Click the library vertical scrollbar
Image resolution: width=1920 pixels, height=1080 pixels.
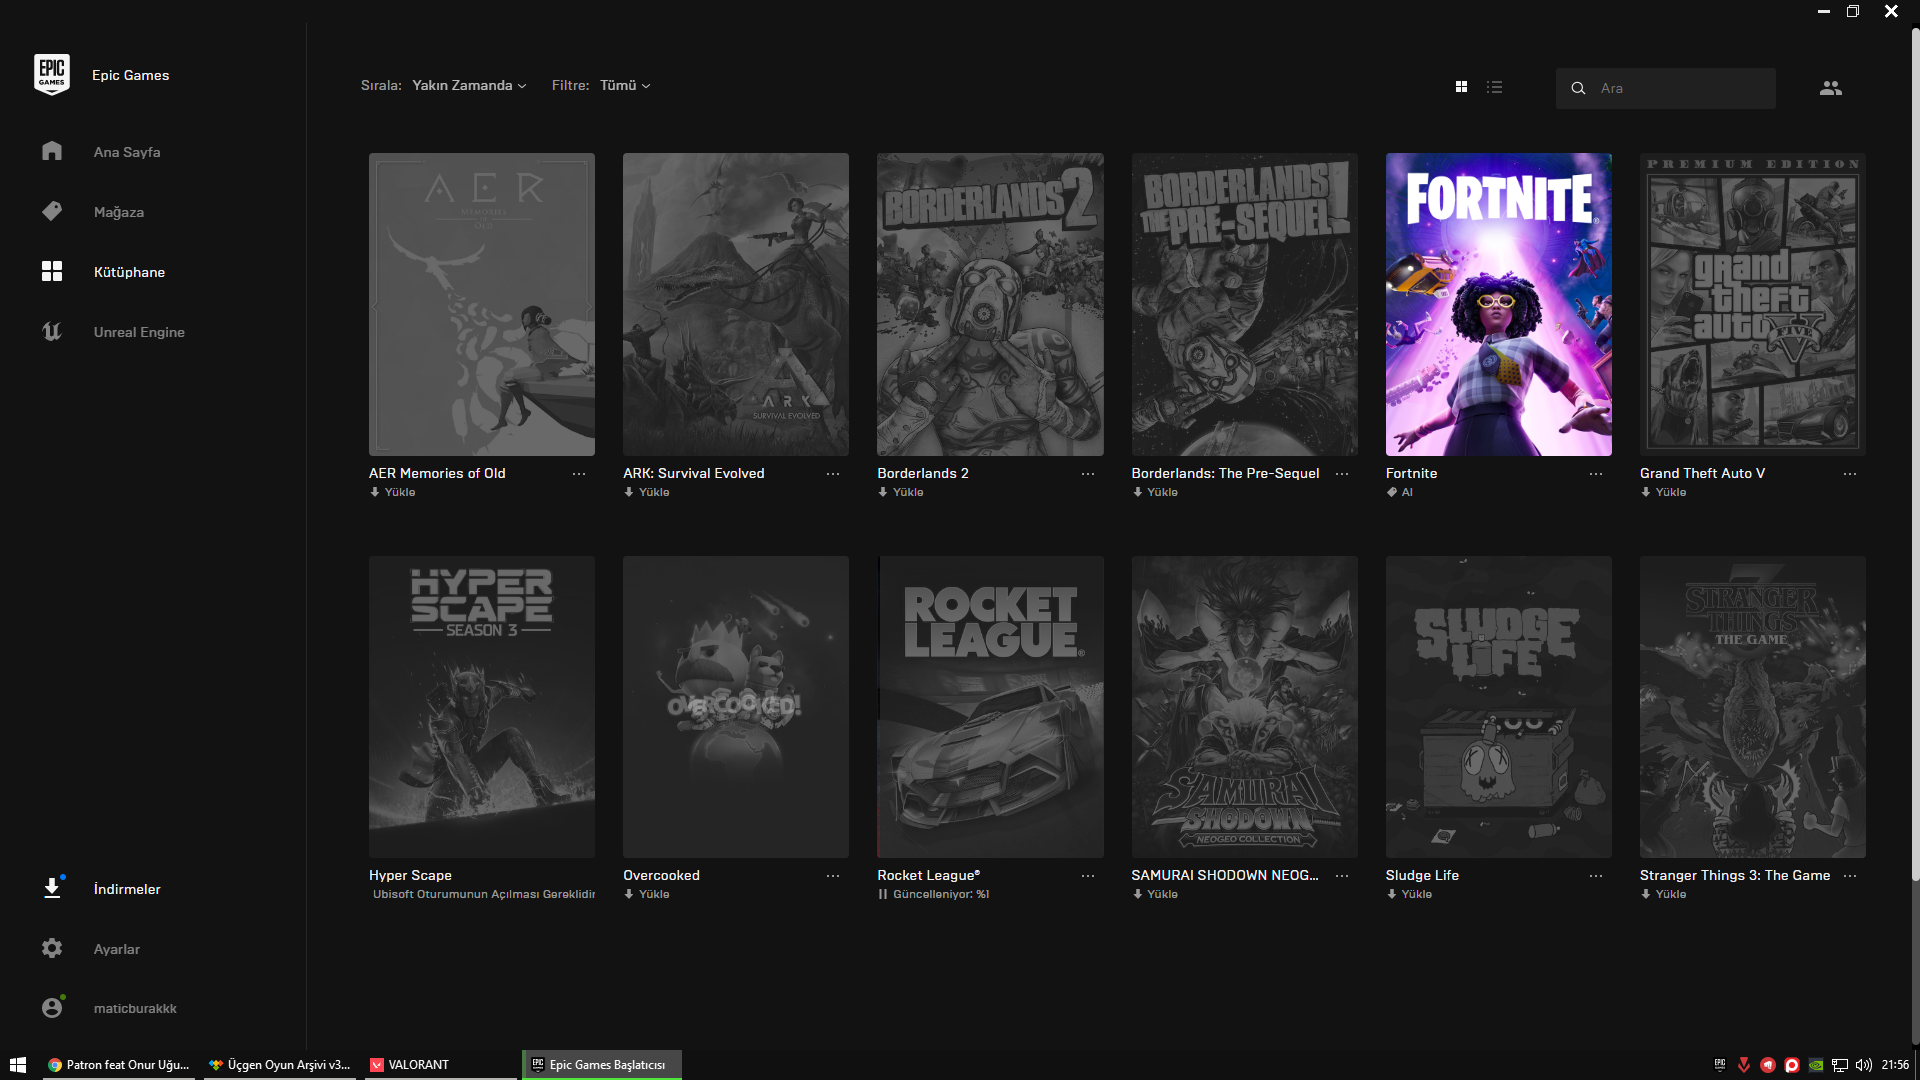click(x=1915, y=455)
